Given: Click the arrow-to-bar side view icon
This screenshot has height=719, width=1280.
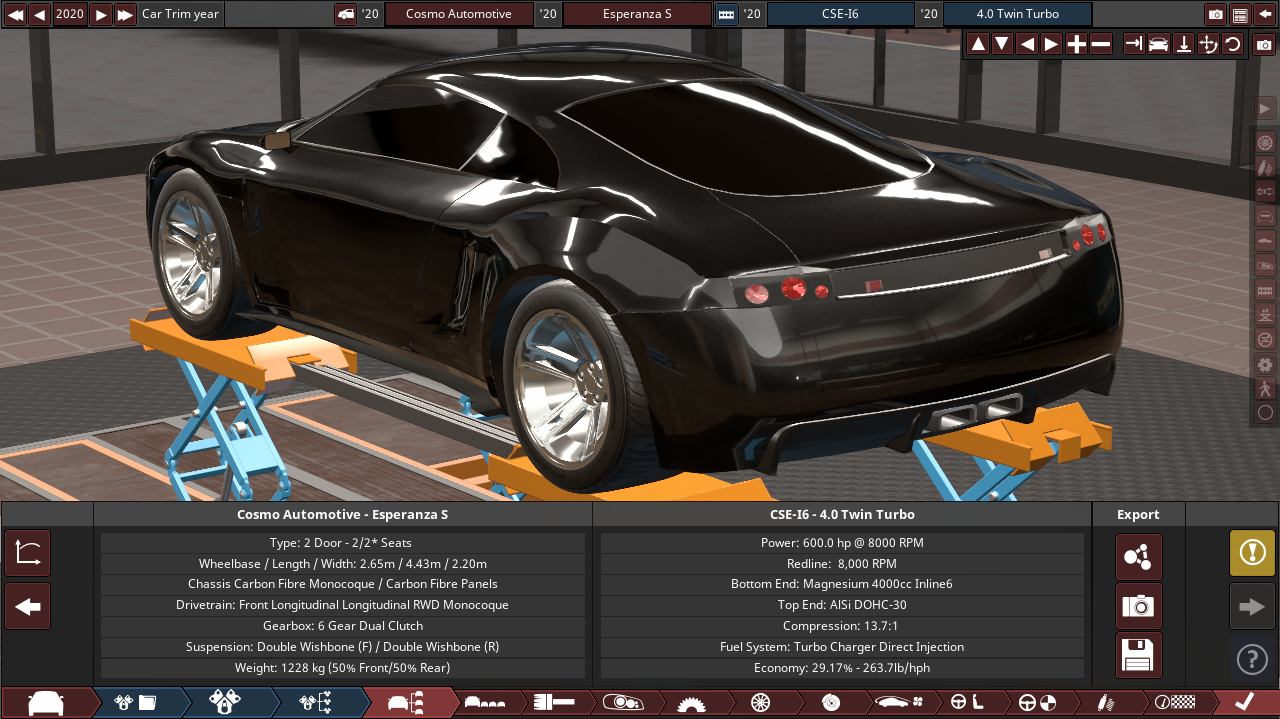Looking at the screenshot, I should click(x=1134, y=44).
